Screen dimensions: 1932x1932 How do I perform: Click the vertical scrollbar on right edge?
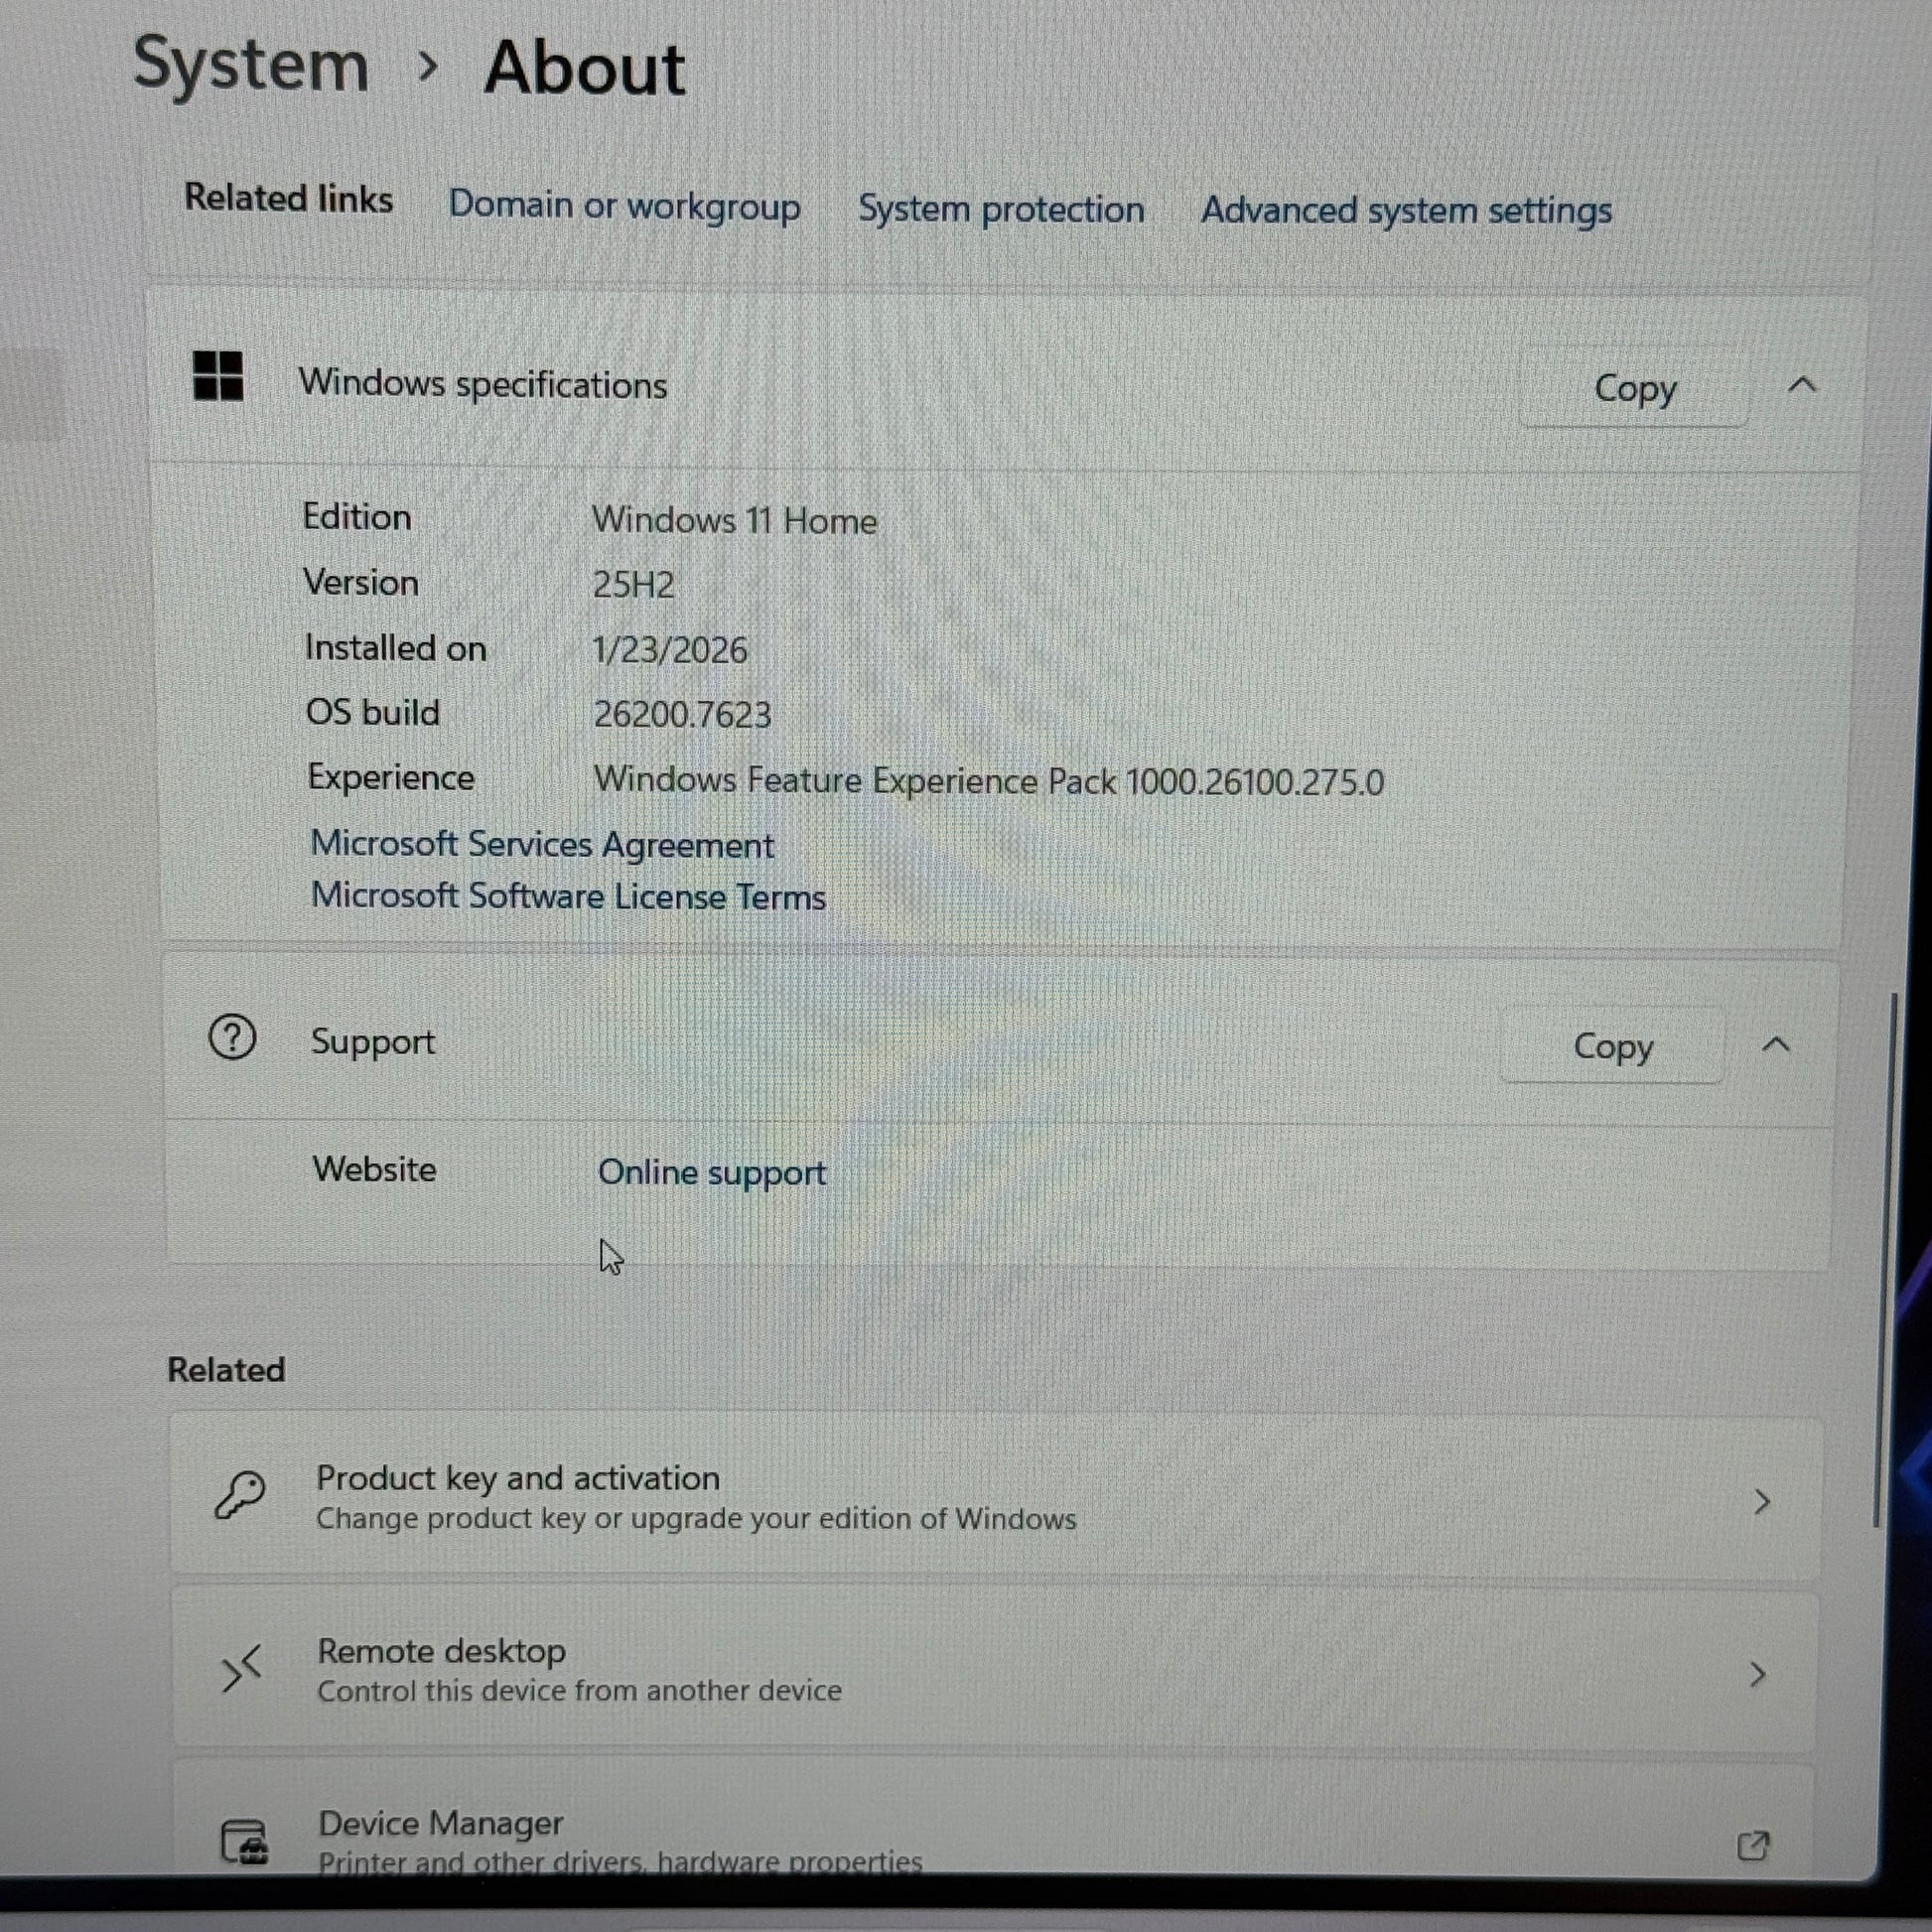(x=1883, y=1260)
